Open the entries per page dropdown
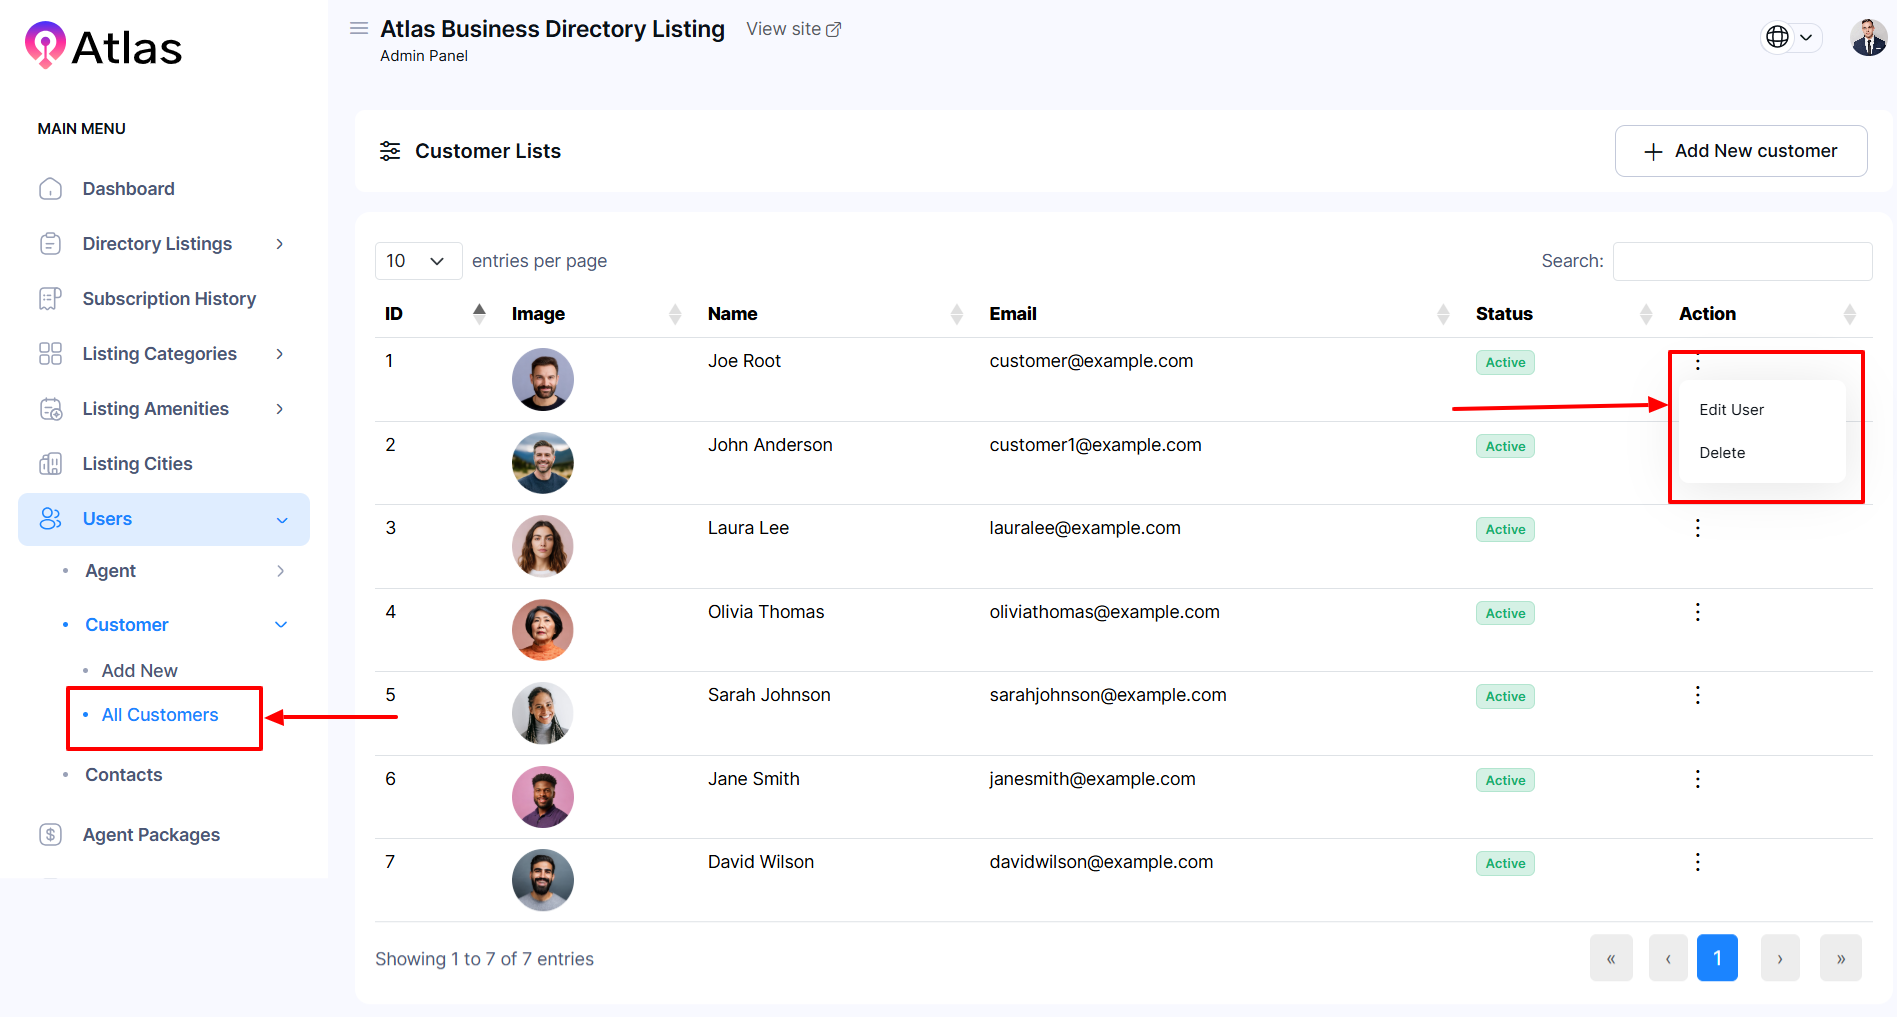This screenshot has height=1017, width=1897. point(417,261)
